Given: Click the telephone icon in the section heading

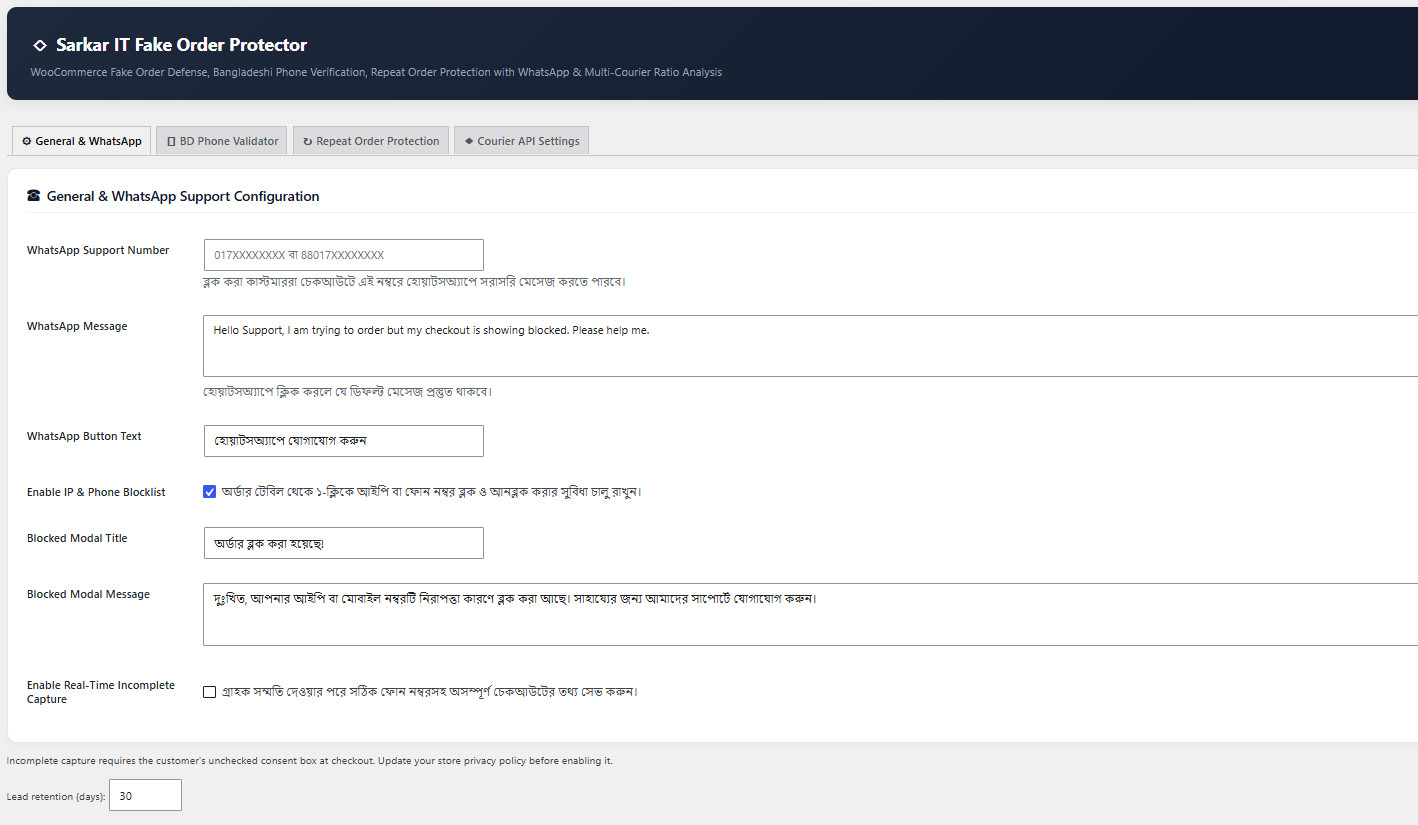Looking at the screenshot, I should coord(34,196).
